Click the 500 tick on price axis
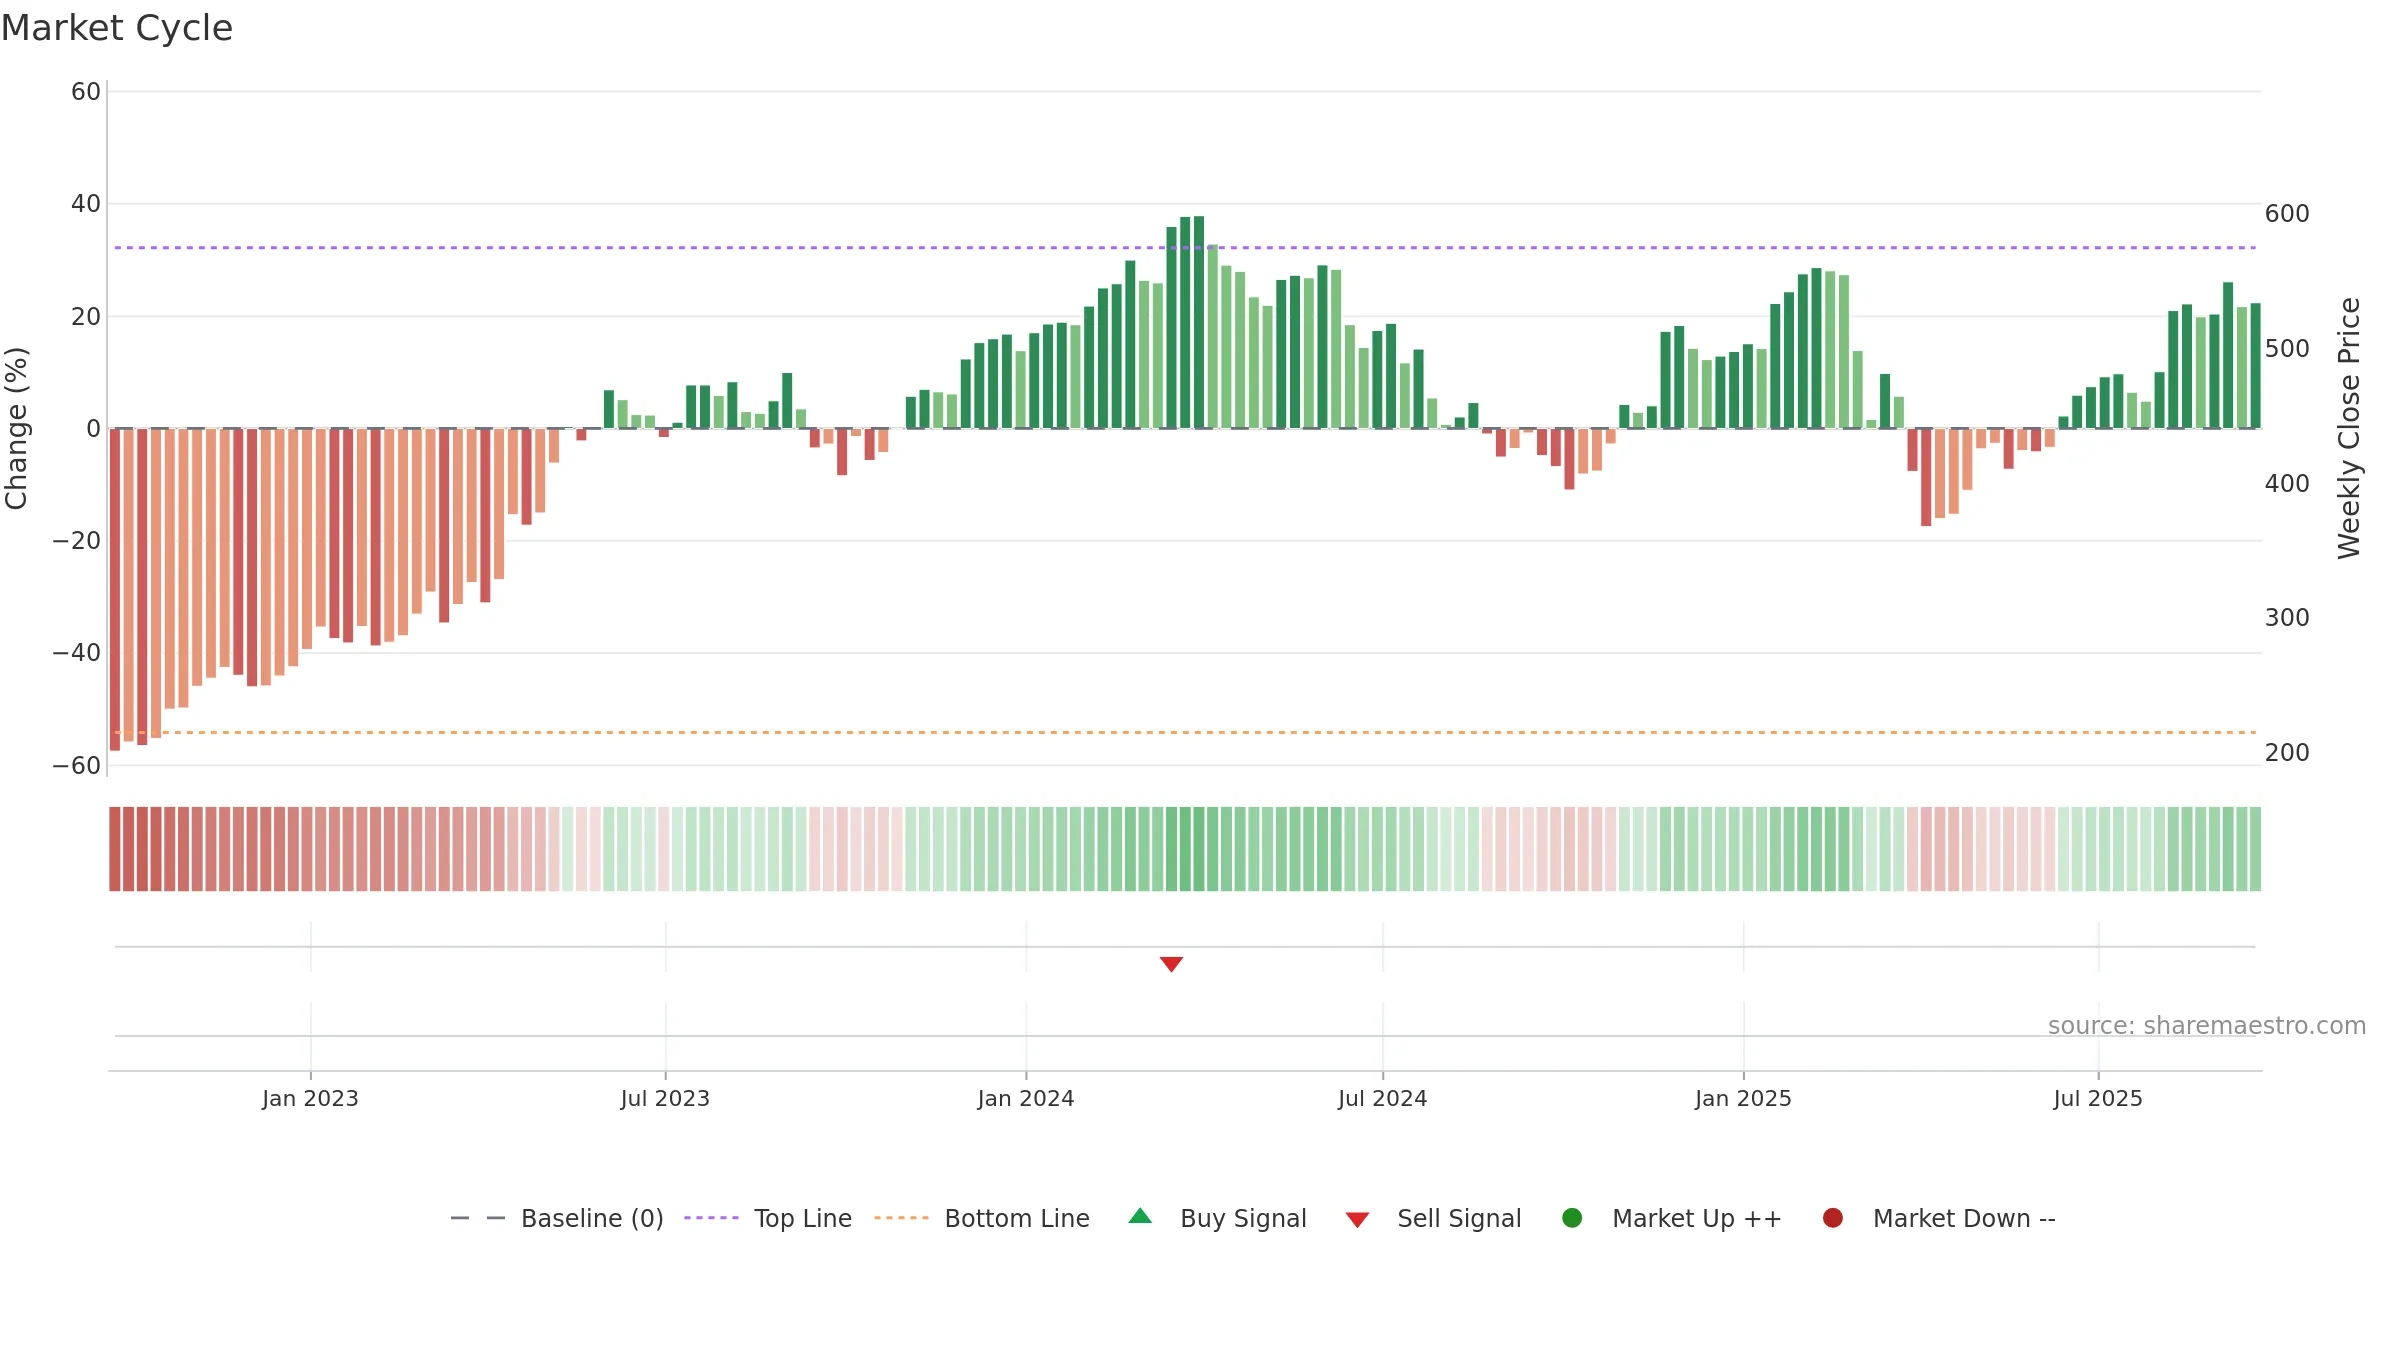 click(x=2287, y=349)
